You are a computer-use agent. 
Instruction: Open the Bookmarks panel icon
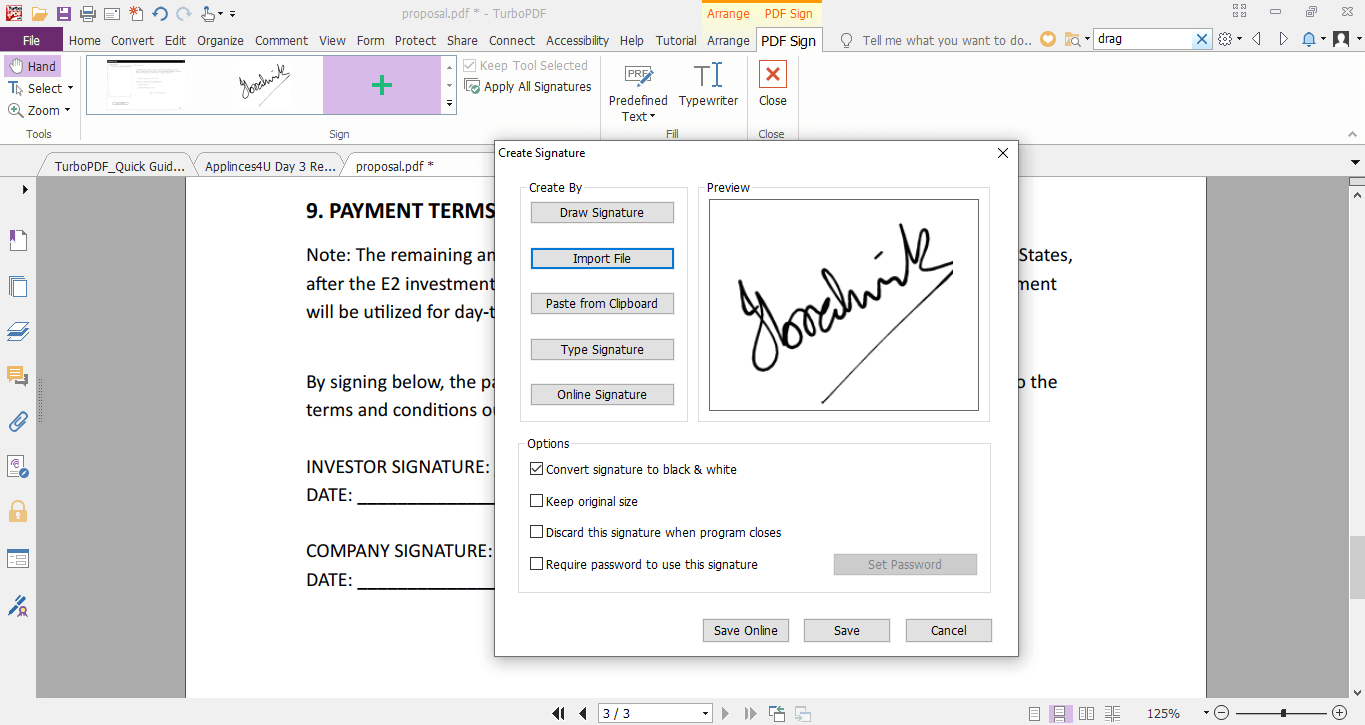17,240
